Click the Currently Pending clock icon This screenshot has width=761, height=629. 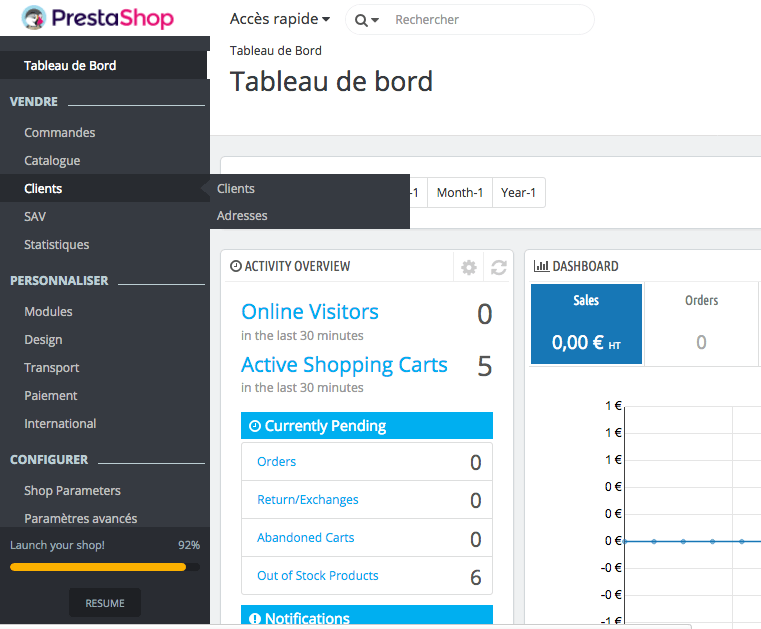(255, 426)
